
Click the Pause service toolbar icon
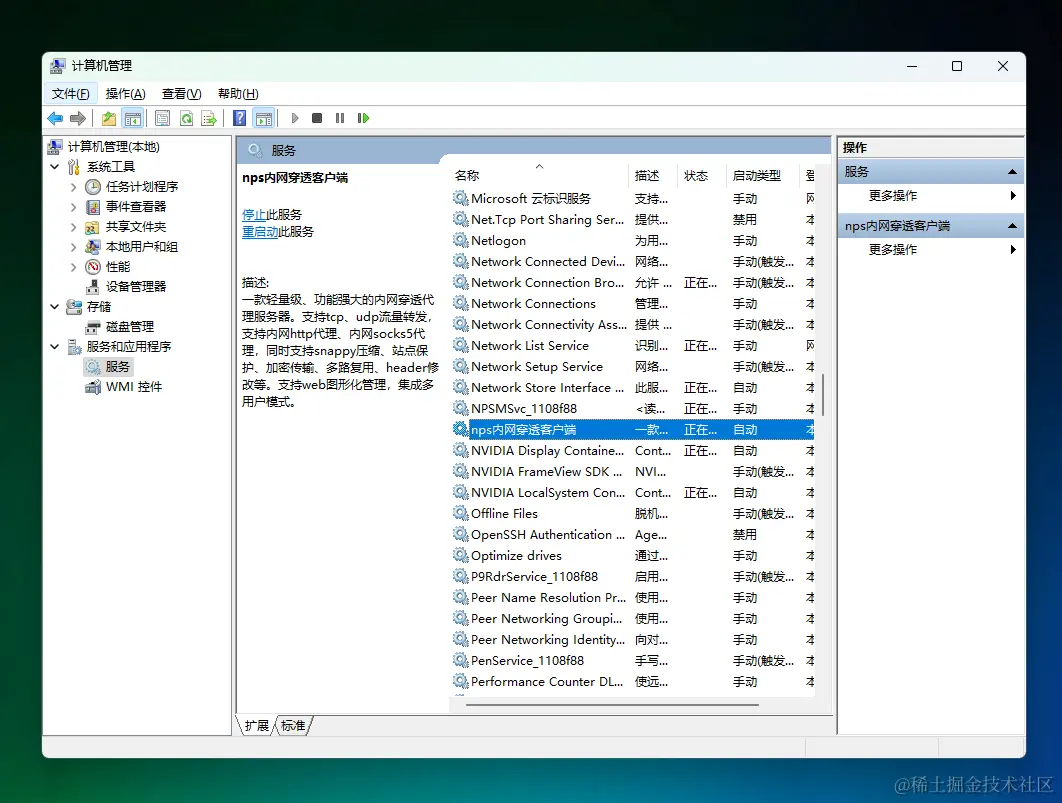[x=340, y=118]
